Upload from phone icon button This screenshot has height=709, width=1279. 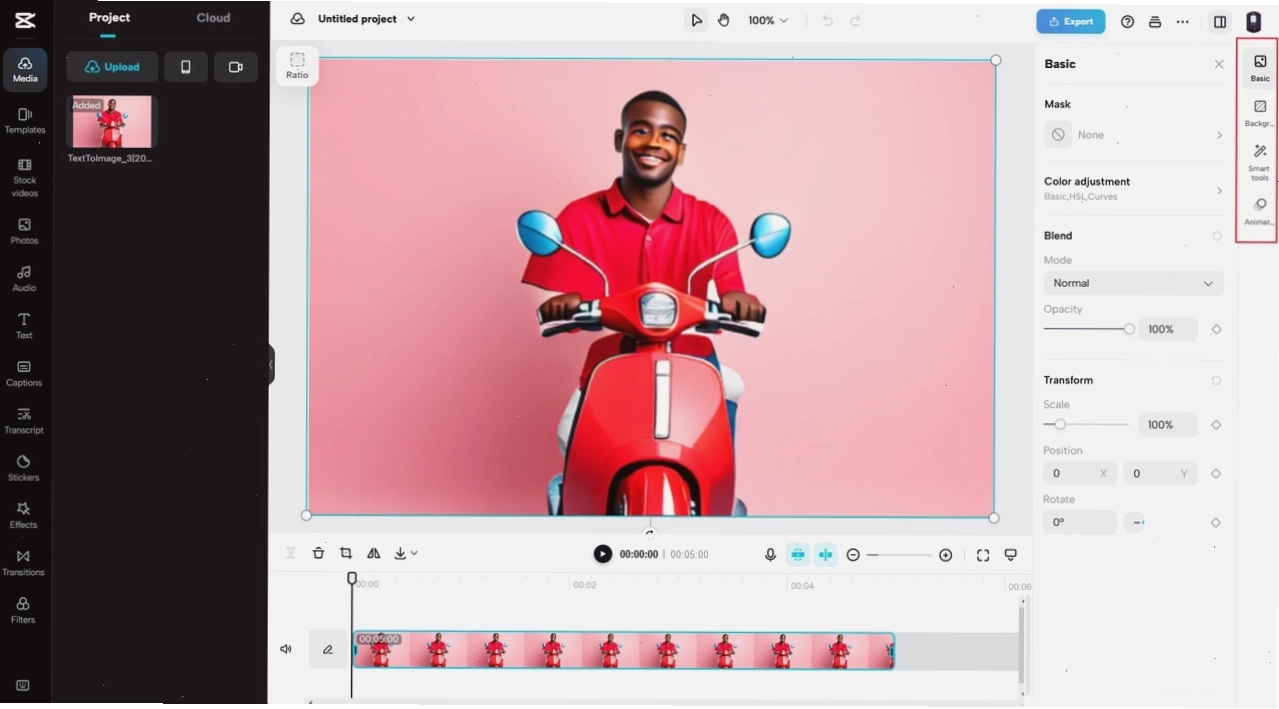186,67
